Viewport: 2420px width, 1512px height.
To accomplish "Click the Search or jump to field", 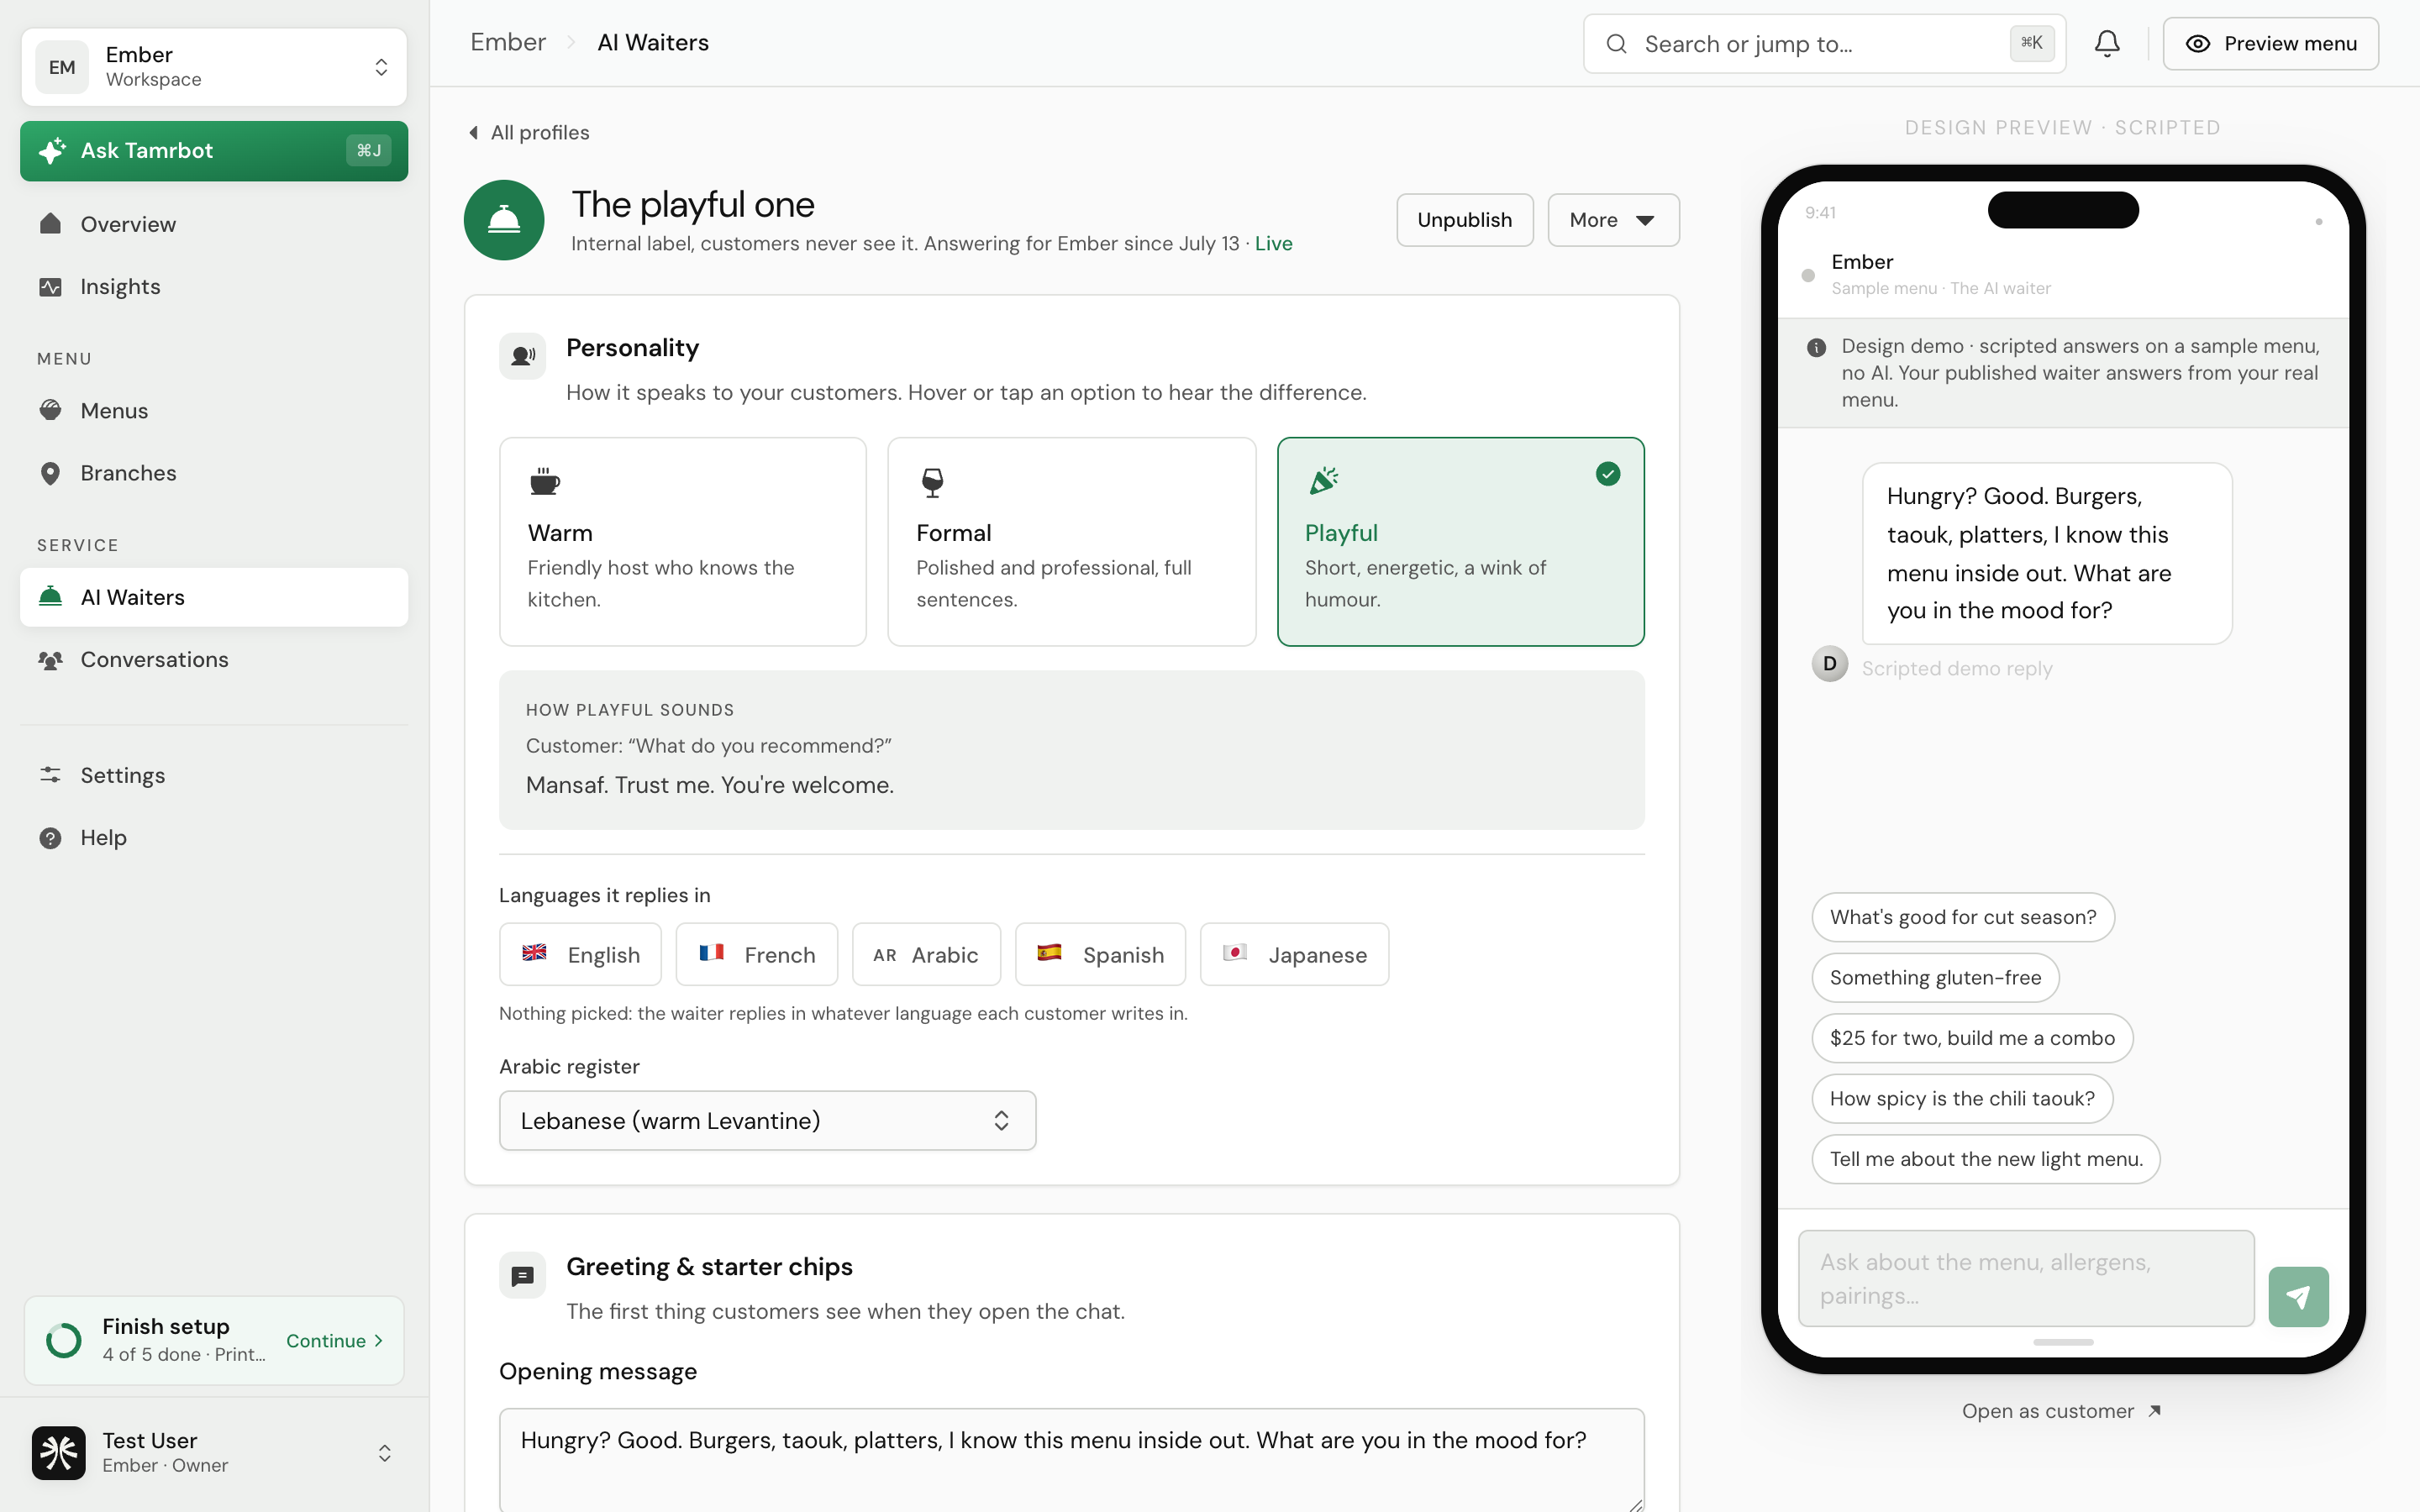I will pyautogui.click(x=1824, y=44).
